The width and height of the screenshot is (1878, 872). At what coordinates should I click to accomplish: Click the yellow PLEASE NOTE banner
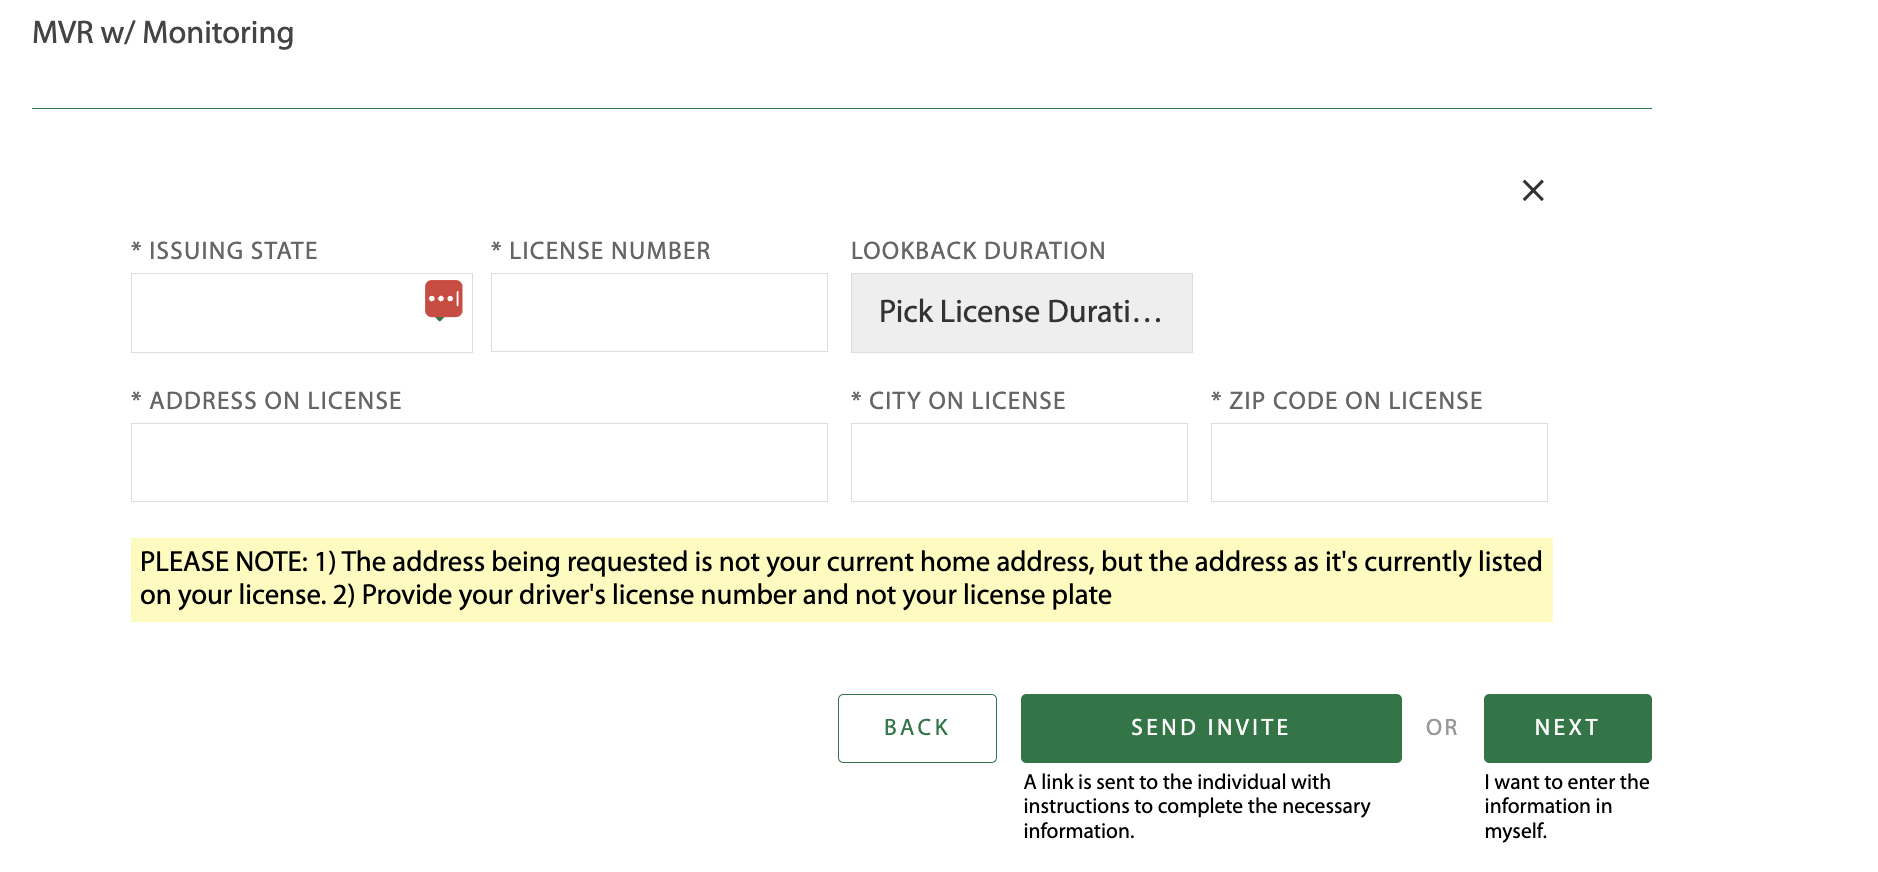pos(842,579)
